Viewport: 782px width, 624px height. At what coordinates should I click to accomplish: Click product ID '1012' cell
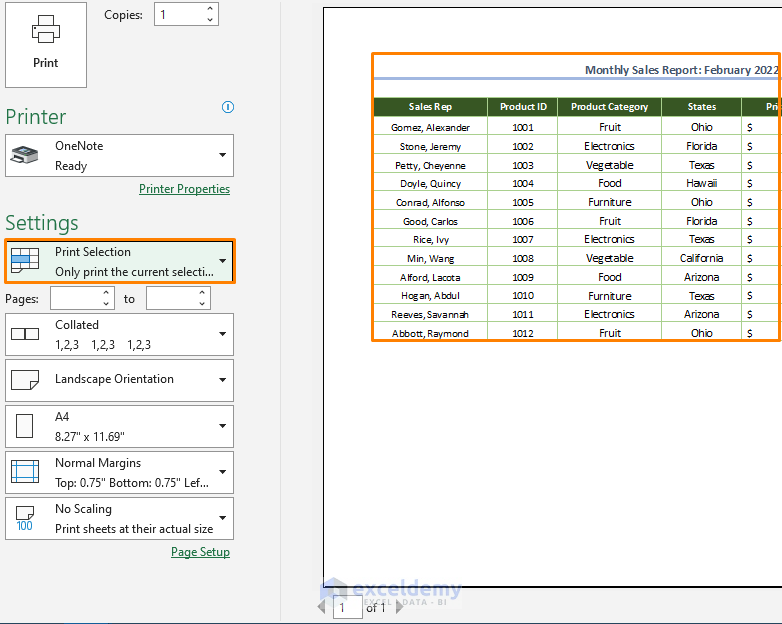pos(523,333)
